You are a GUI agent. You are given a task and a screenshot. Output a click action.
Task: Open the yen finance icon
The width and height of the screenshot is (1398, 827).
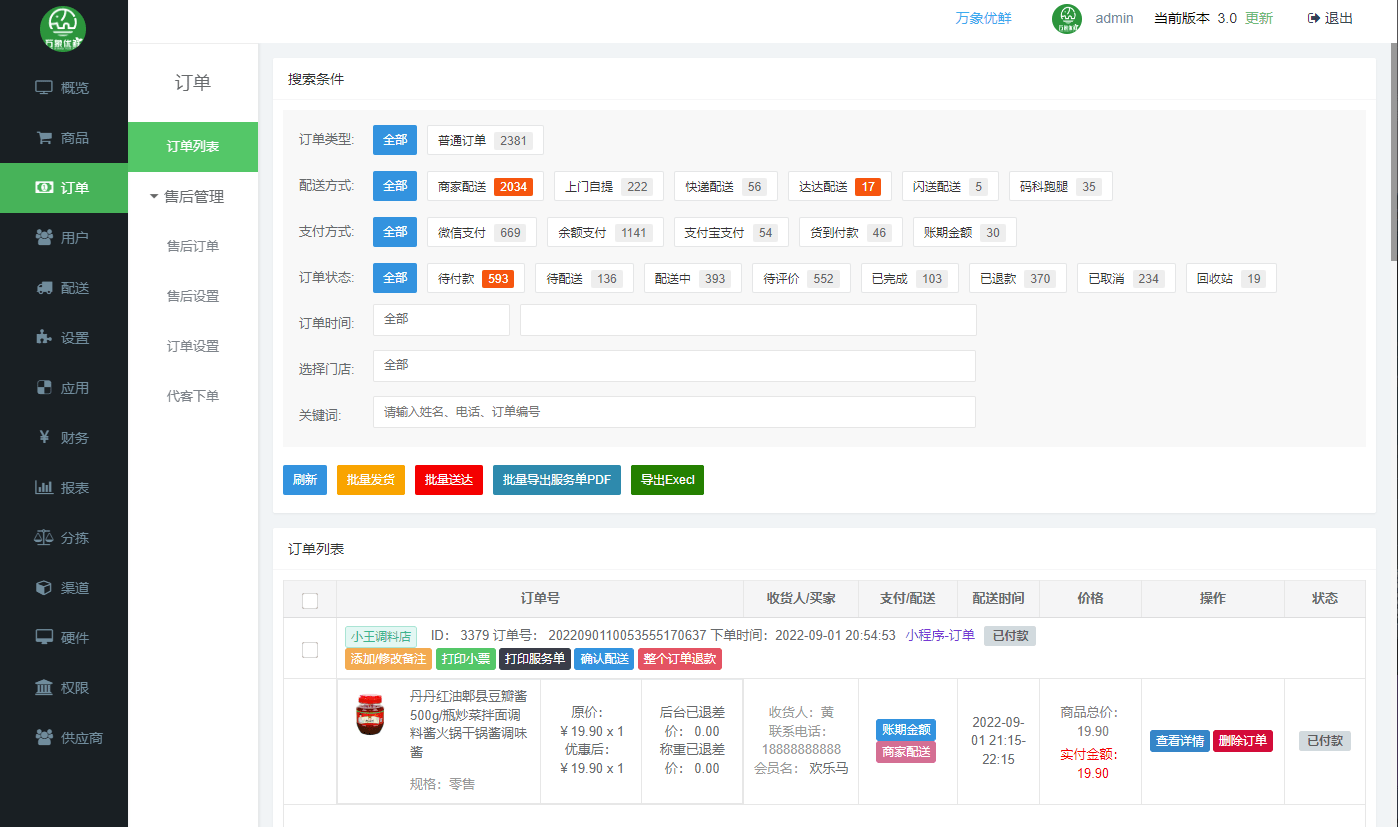(x=44, y=437)
